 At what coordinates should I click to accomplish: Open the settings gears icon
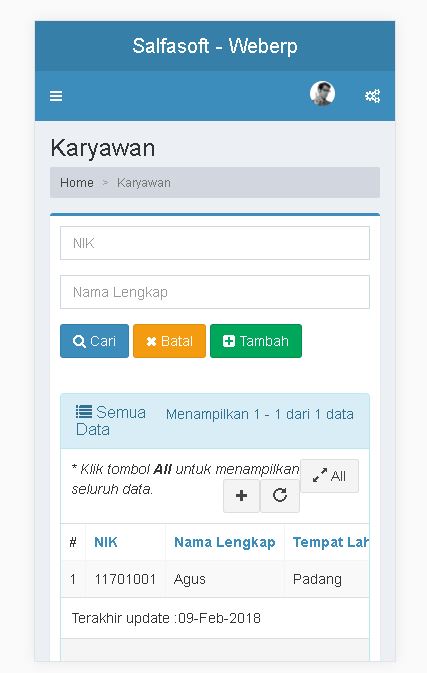tap(372, 96)
